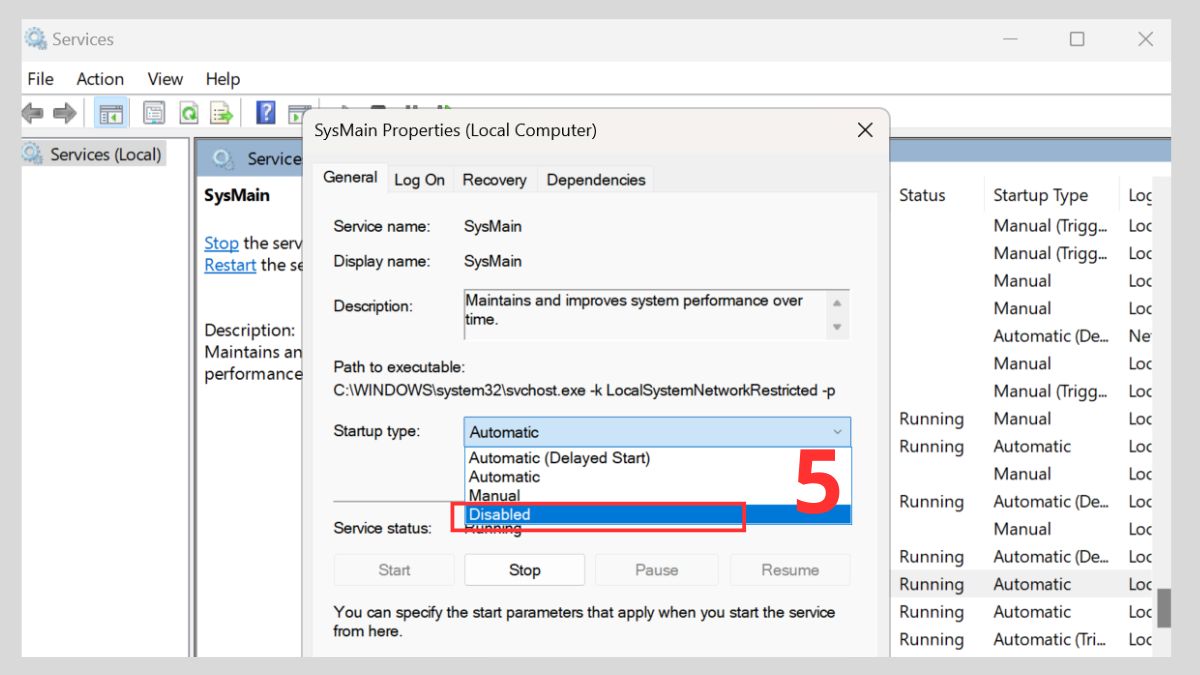This screenshot has height=675, width=1200.
Task: Click the Export List toolbar icon
Action: 221,114
